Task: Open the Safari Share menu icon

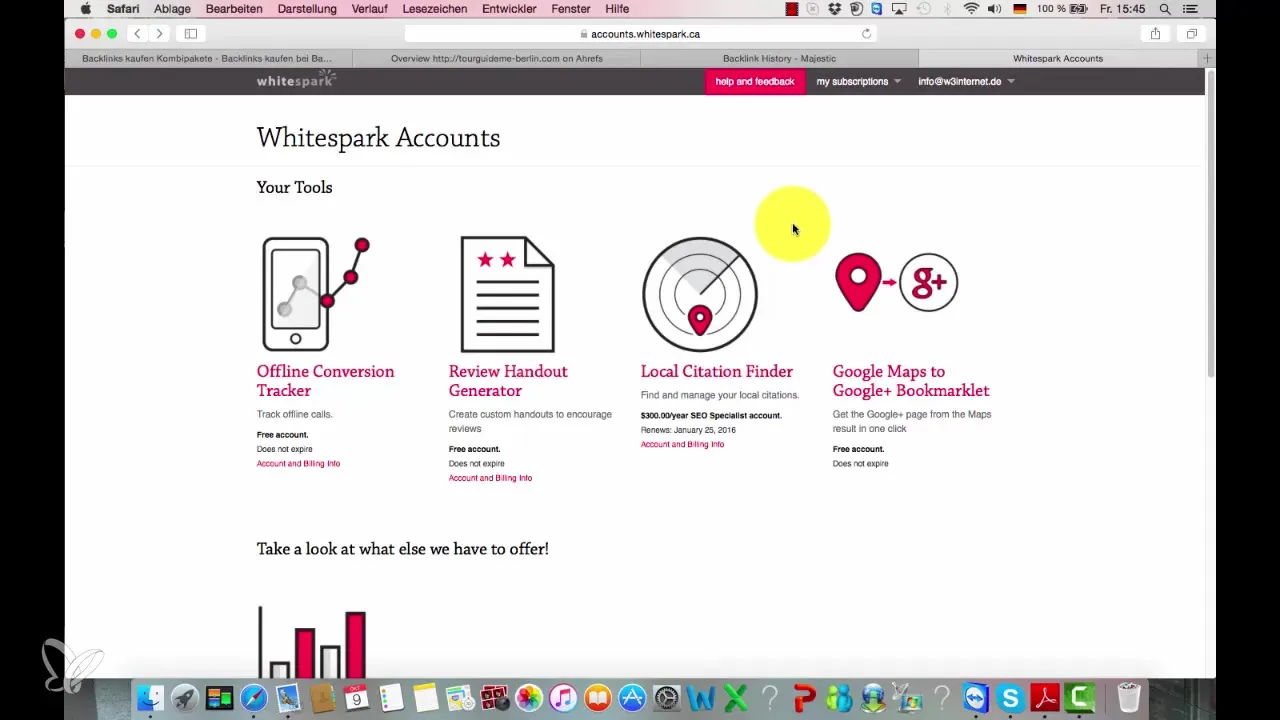Action: pyautogui.click(x=1155, y=34)
